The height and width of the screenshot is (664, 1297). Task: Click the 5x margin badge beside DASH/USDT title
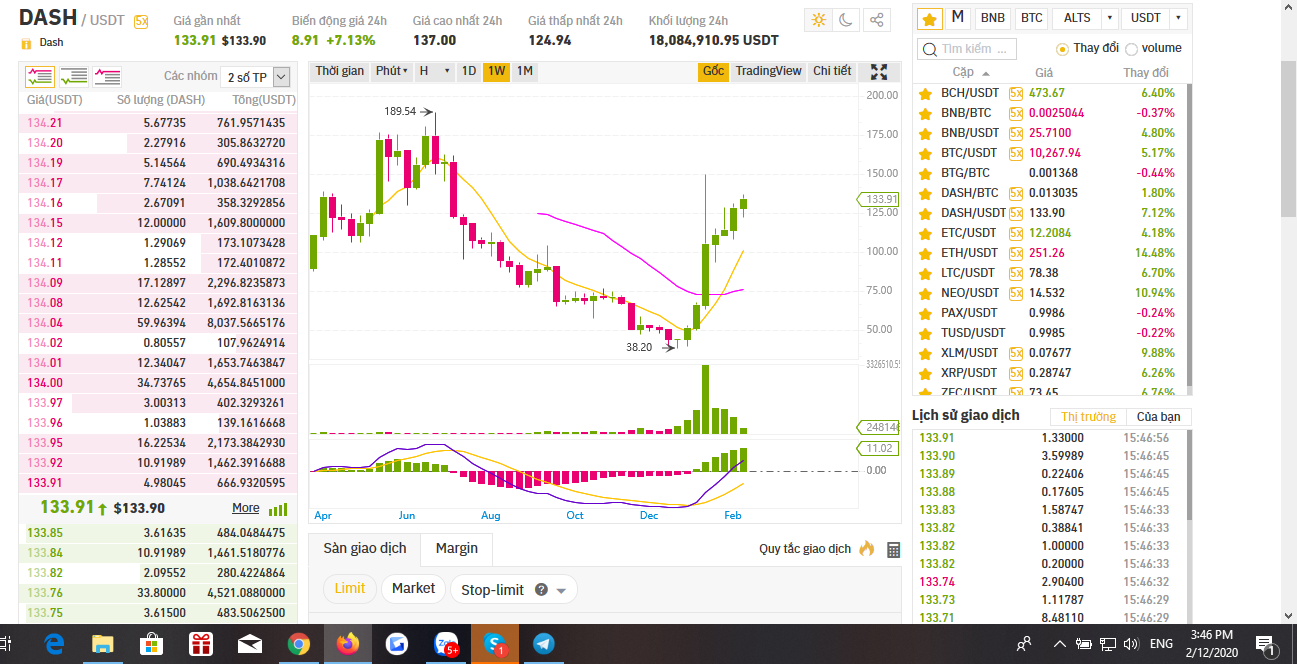[141, 21]
